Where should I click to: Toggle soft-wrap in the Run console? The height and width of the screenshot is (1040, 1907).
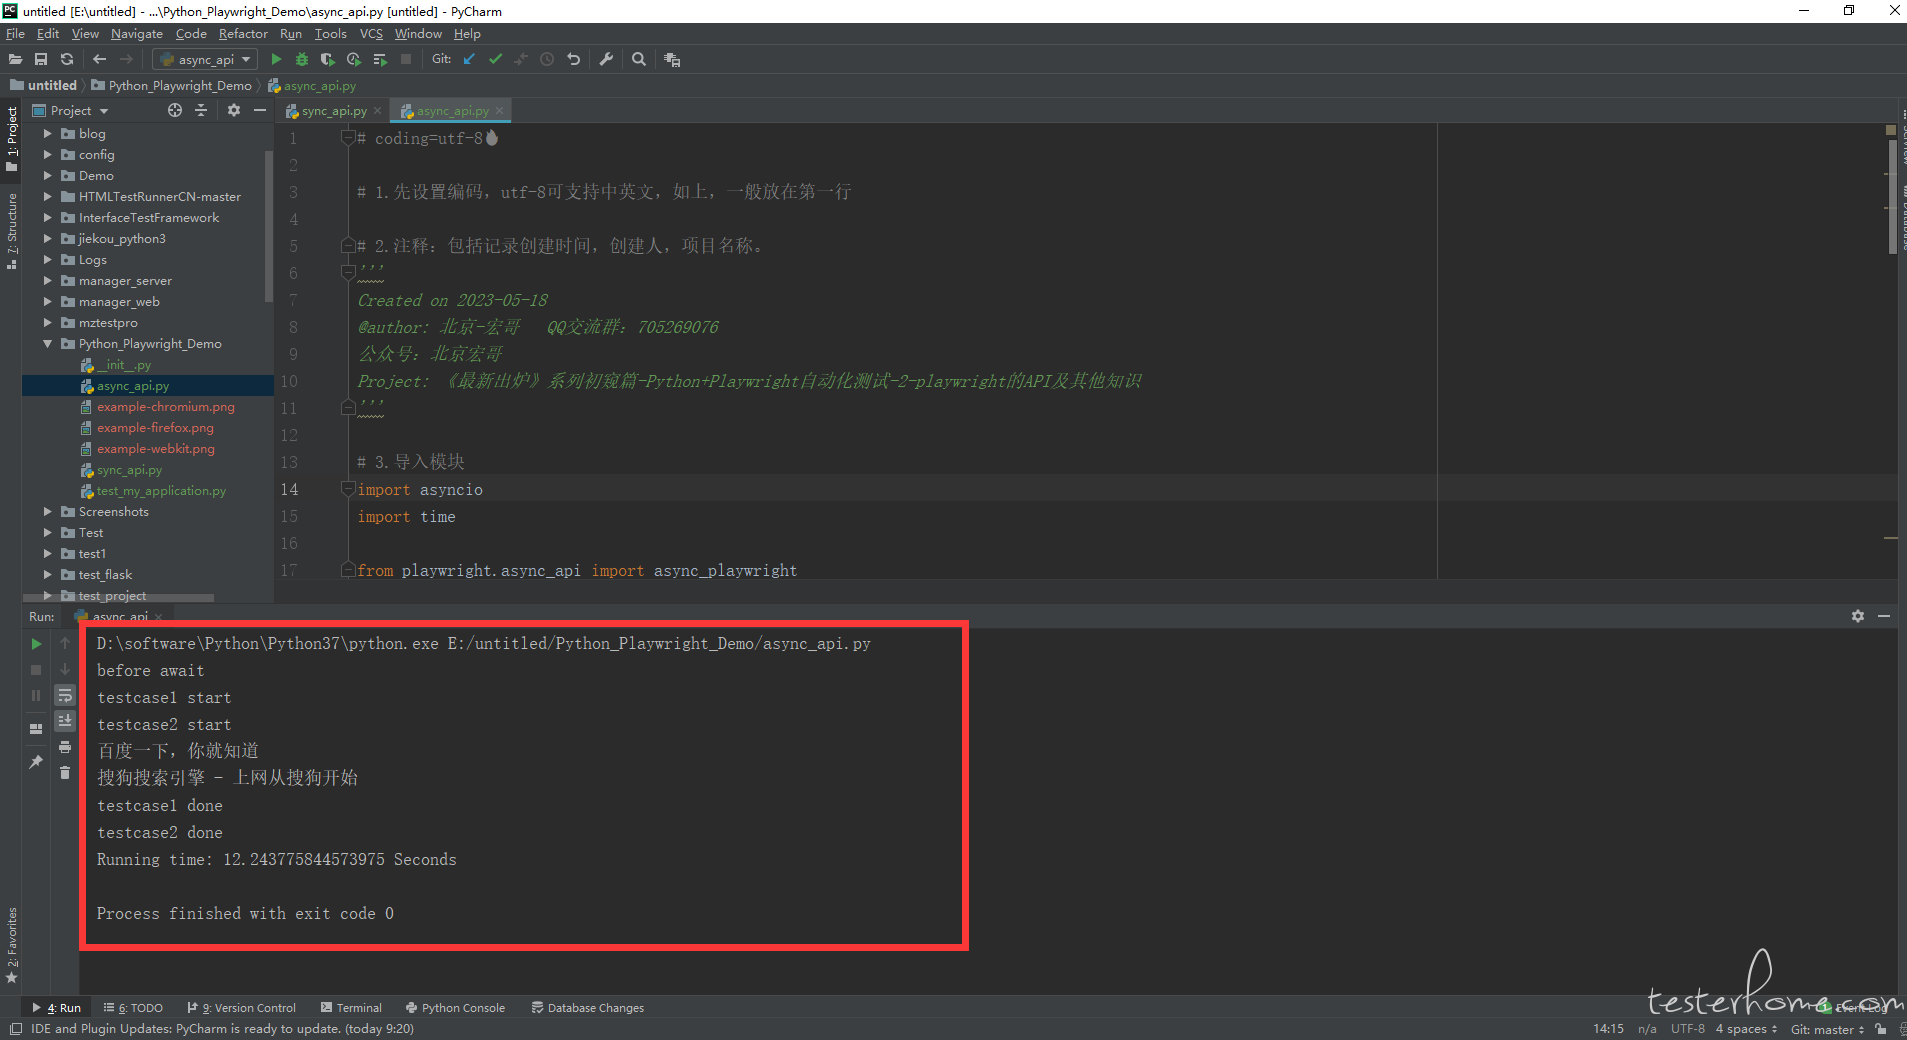click(65, 695)
